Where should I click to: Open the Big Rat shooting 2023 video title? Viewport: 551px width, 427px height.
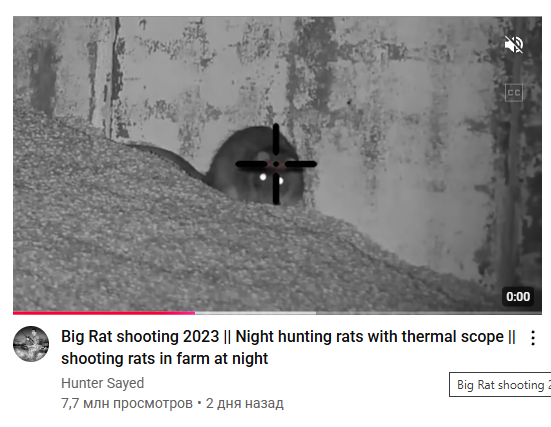[x=288, y=347]
